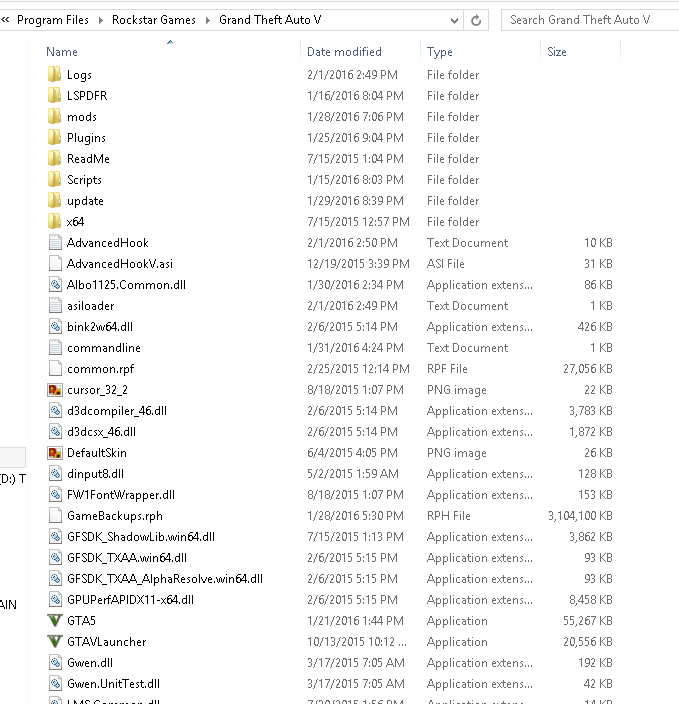This screenshot has height=704, width=679.
Task: Select the cursor_32_2 PNG image icon
Action: pos(55,390)
